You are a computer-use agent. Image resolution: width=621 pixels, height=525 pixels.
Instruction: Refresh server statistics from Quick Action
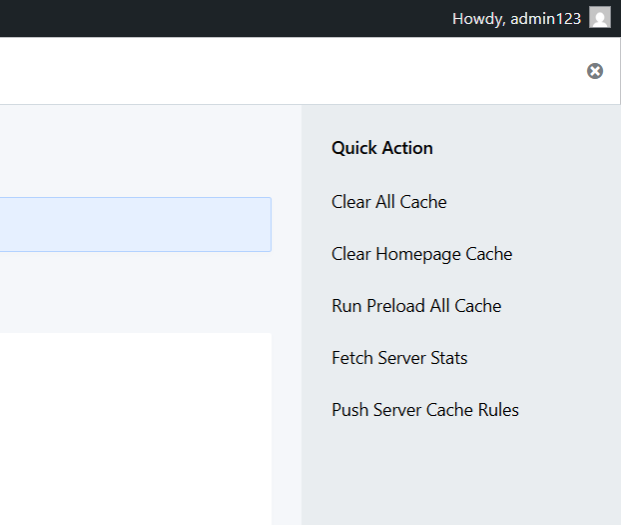399,358
